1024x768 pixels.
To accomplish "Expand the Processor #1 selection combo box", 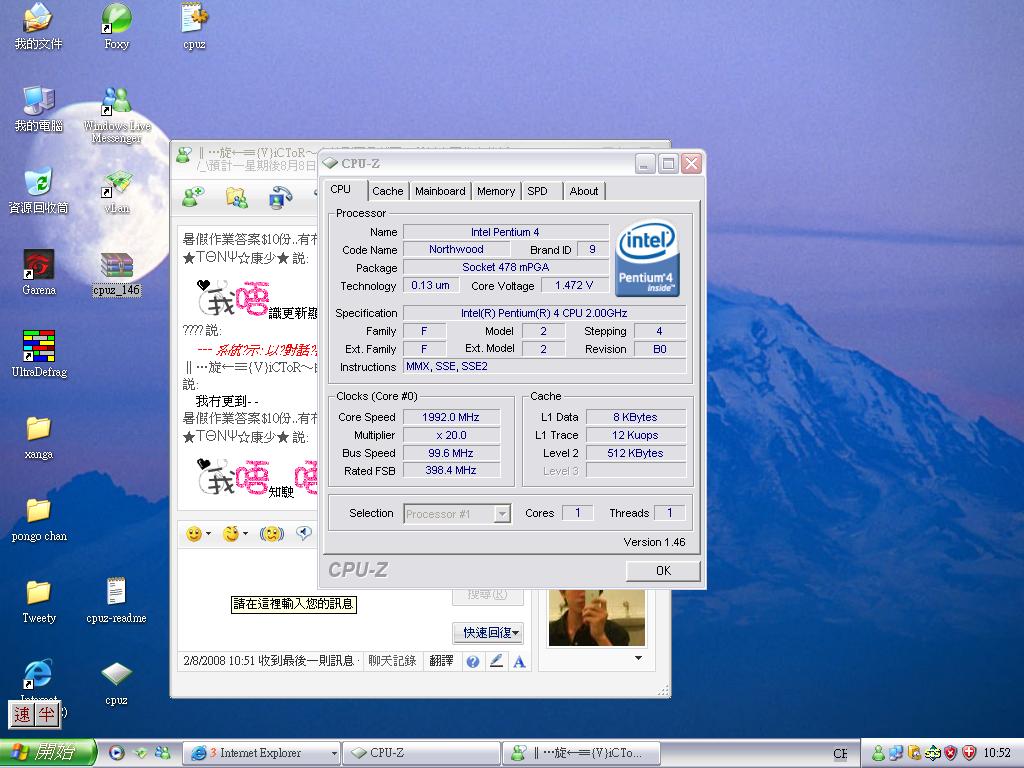I will [x=502, y=514].
